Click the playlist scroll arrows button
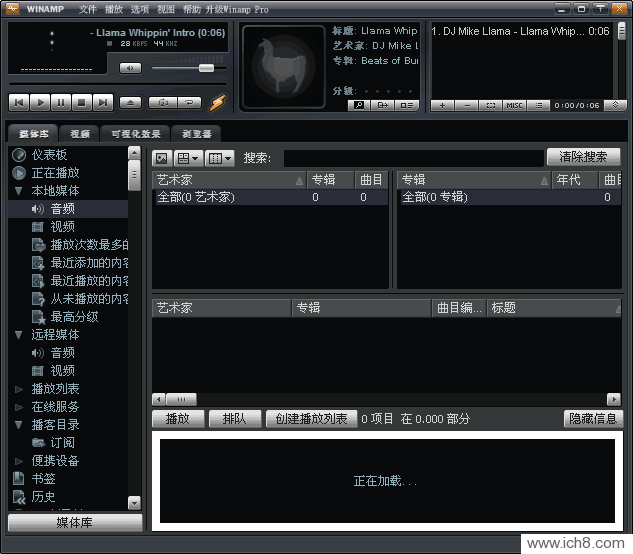Viewport: 633px width, 554px height. pyautogui.click(x=615, y=105)
